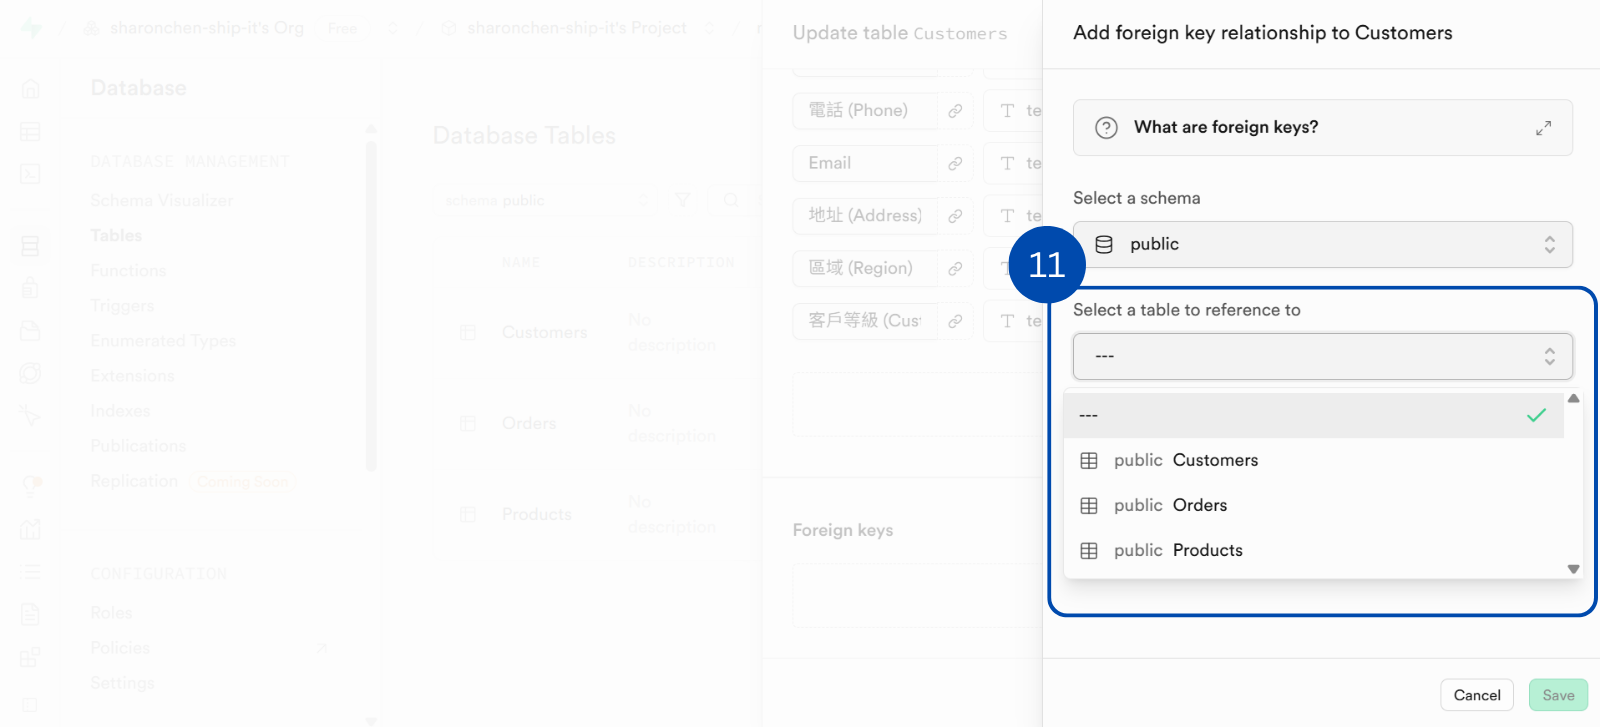Click table icon next to public Products

click(x=1089, y=551)
